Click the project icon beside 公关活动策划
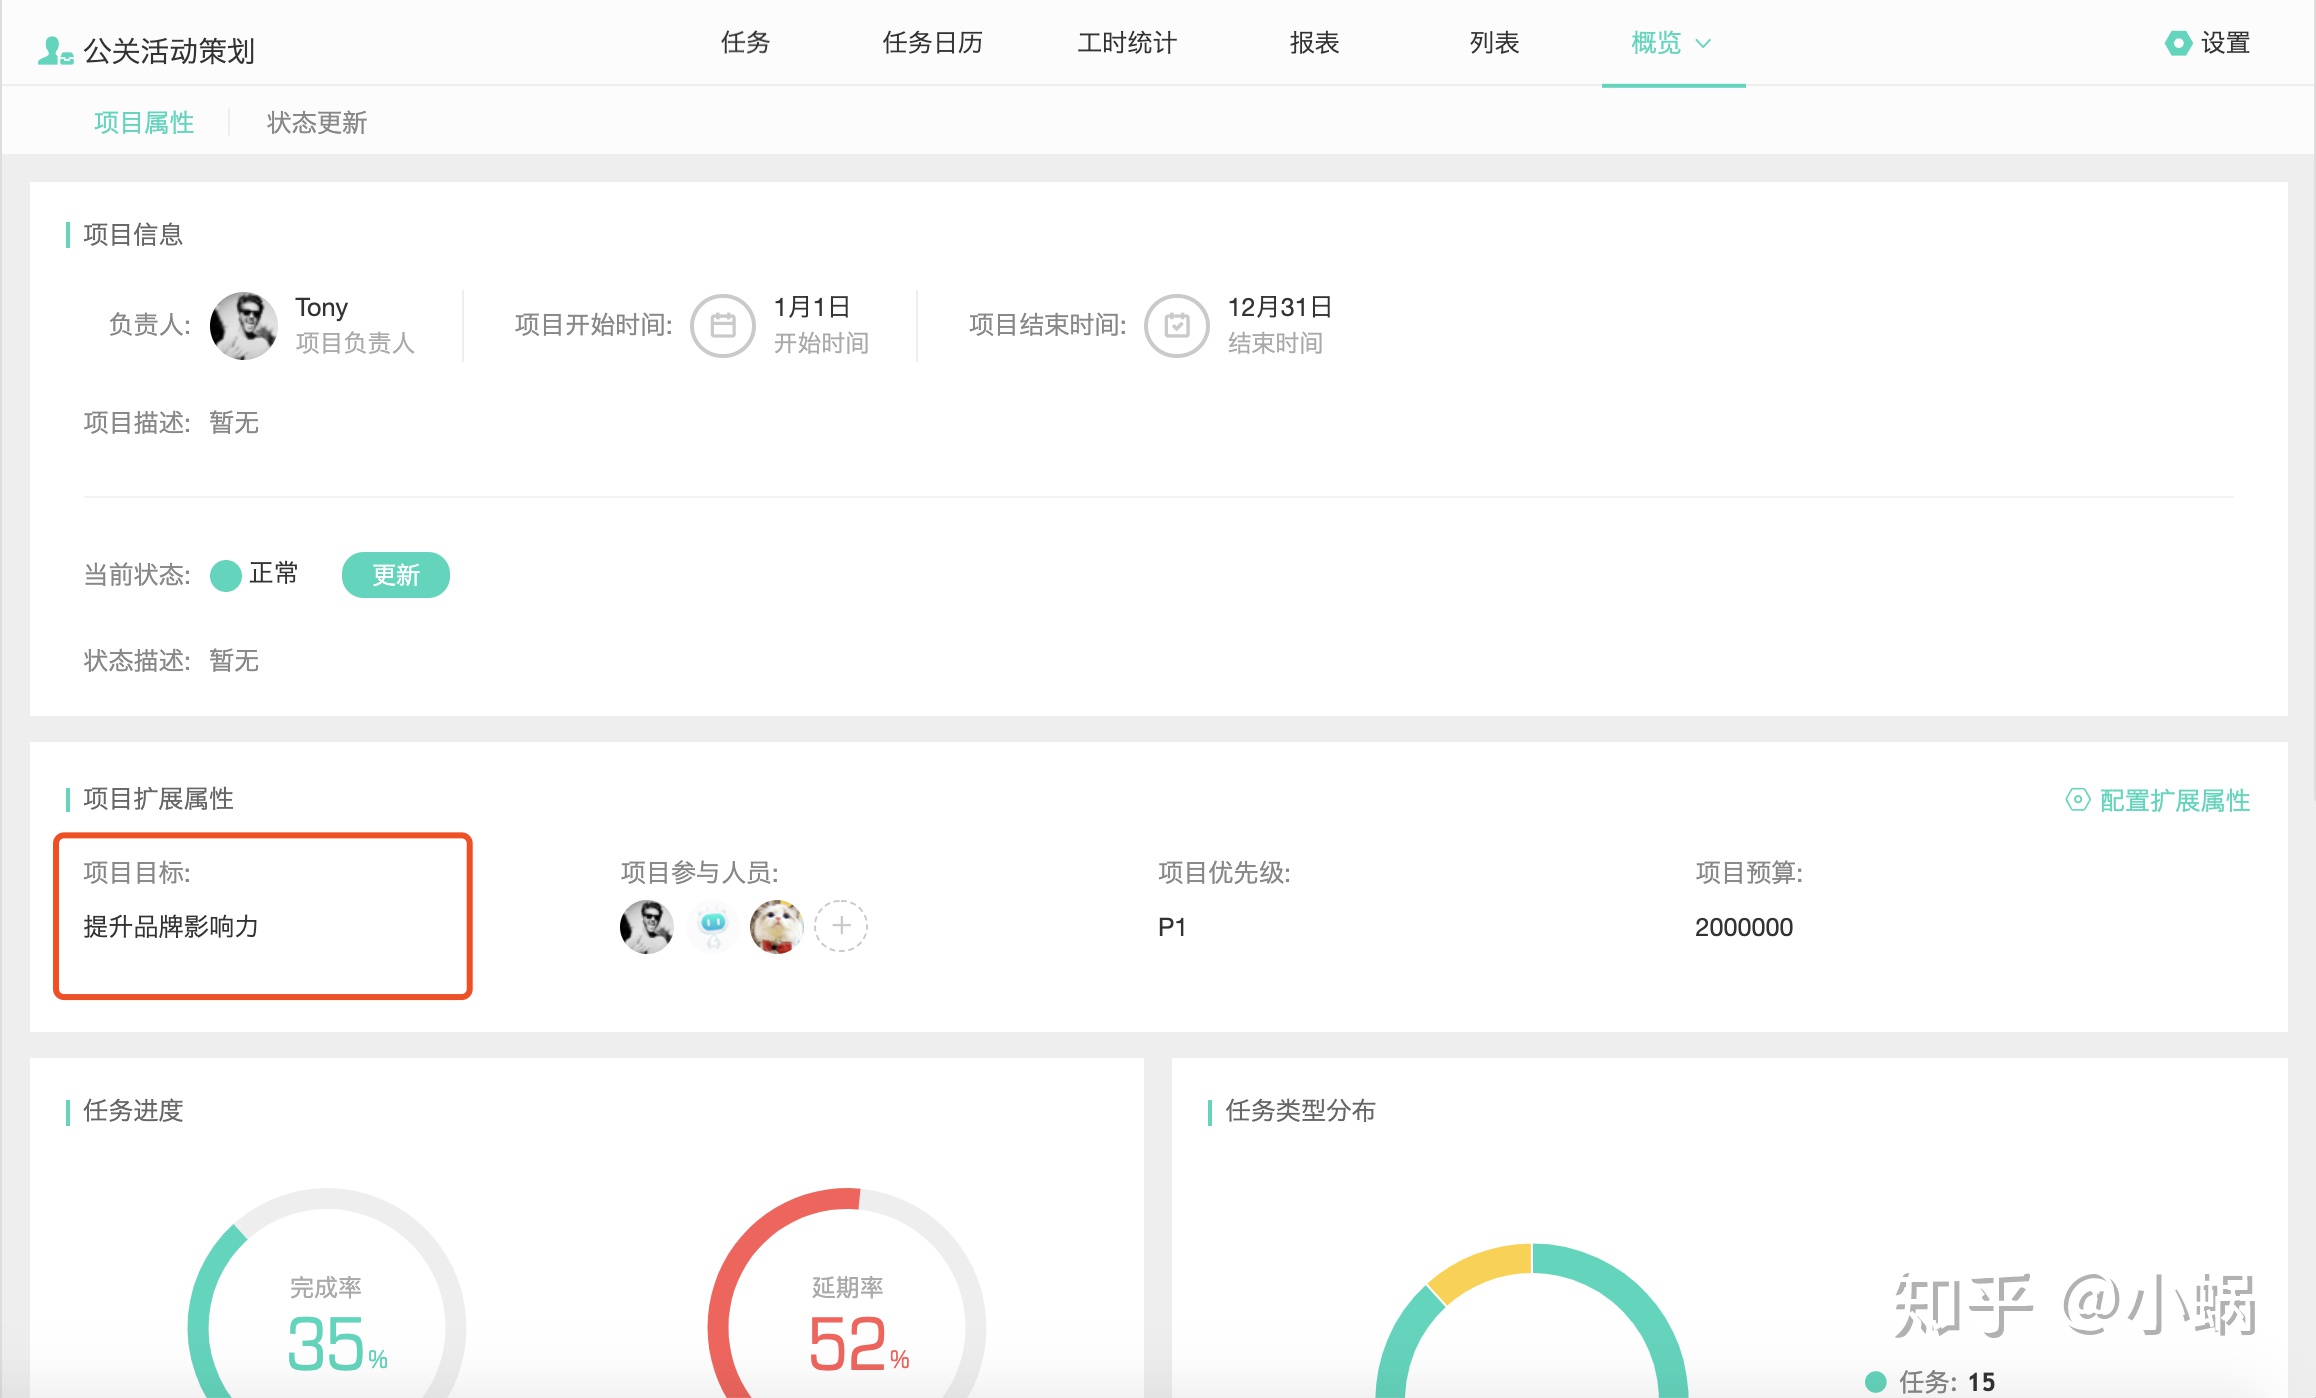 (55, 51)
